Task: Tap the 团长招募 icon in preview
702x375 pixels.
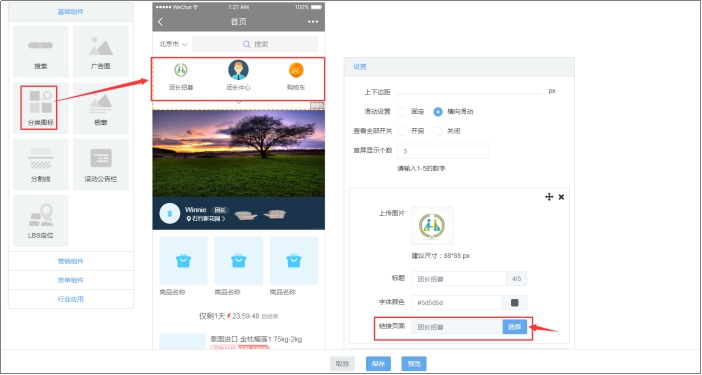Action: 181,70
